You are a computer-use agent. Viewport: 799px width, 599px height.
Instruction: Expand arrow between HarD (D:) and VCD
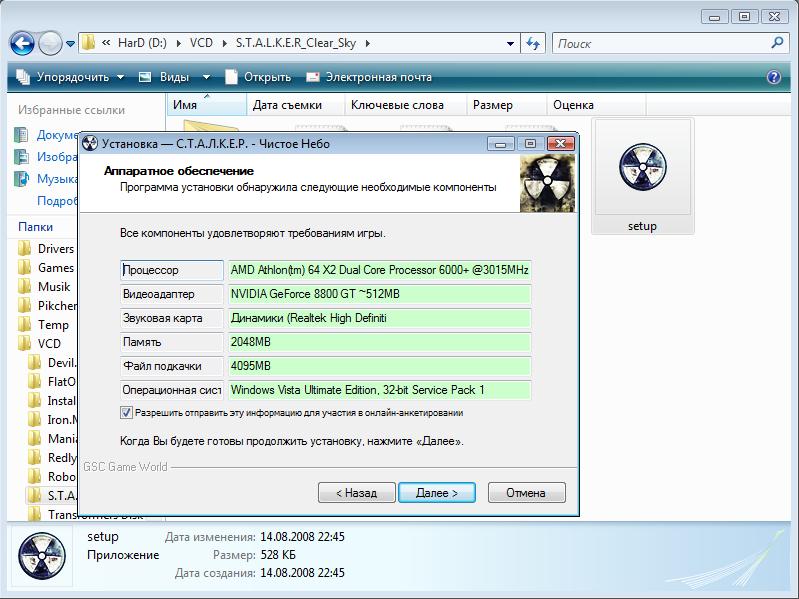[x=178, y=44]
